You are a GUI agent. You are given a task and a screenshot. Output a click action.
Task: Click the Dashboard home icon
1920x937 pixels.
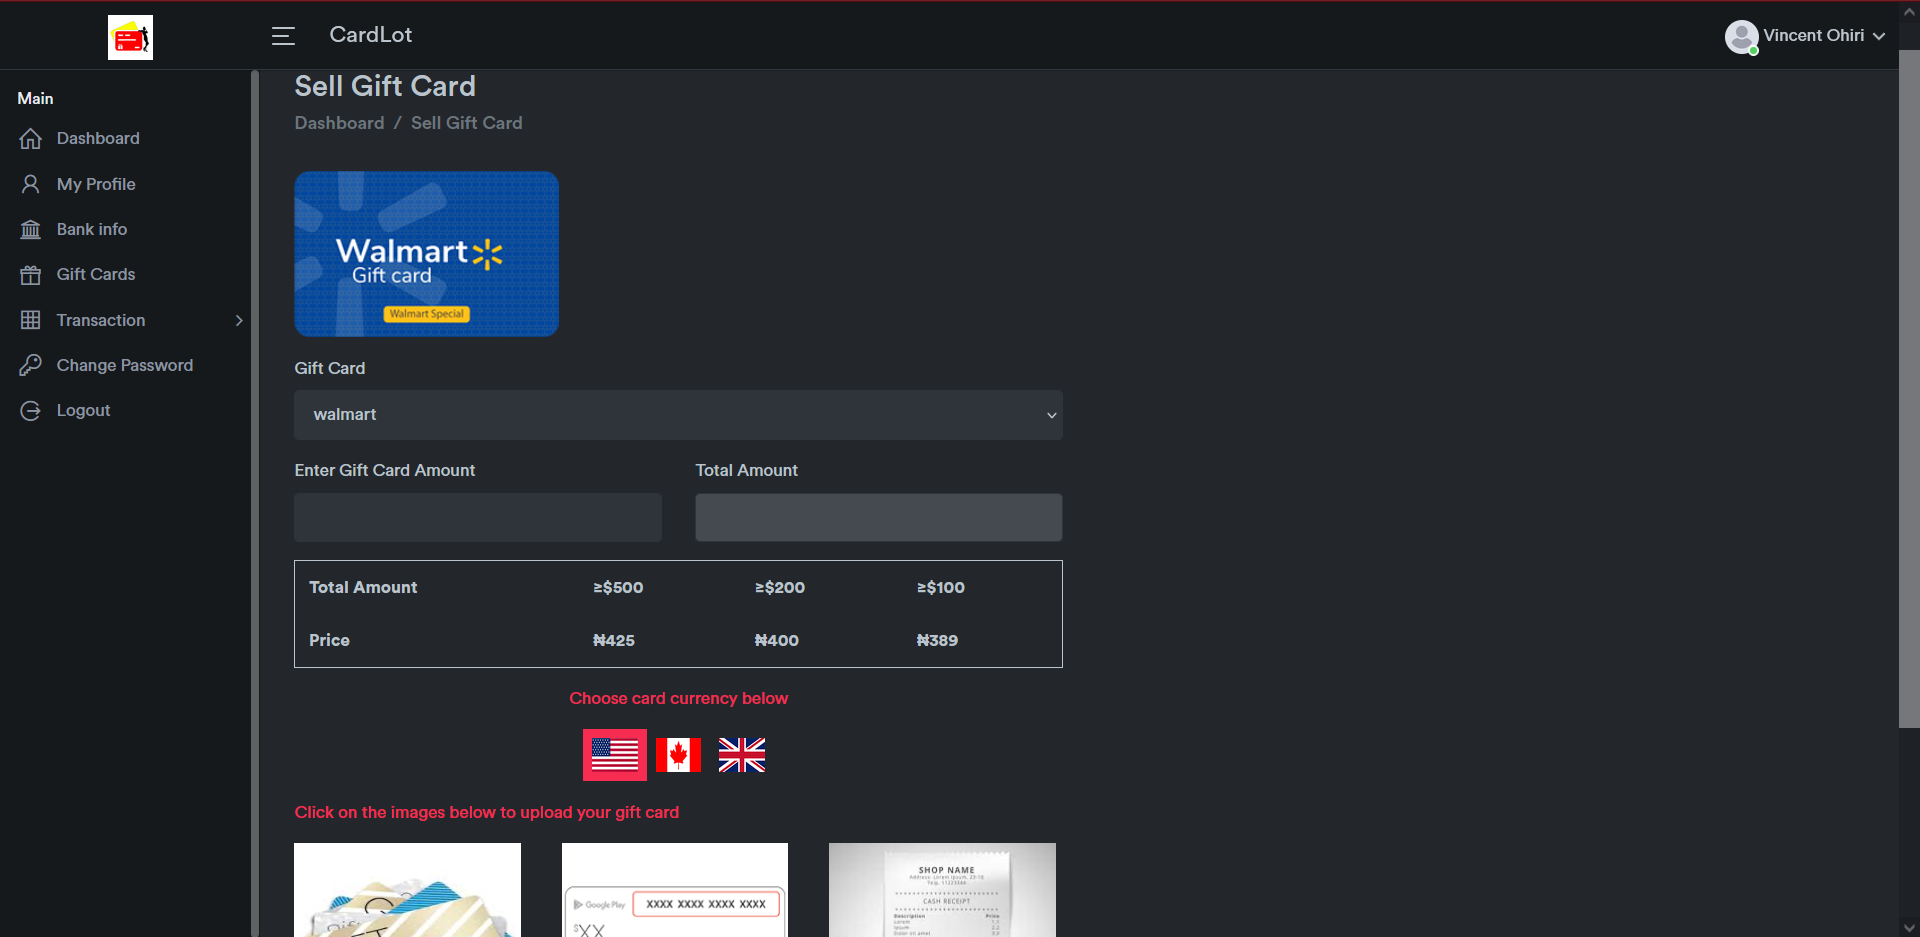click(x=31, y=139)
